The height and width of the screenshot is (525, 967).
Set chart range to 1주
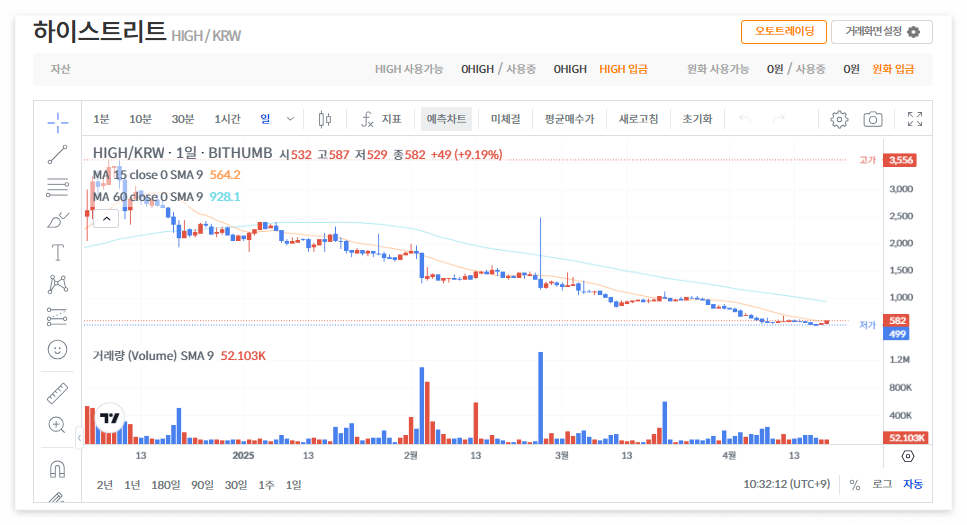click(266, 485)
